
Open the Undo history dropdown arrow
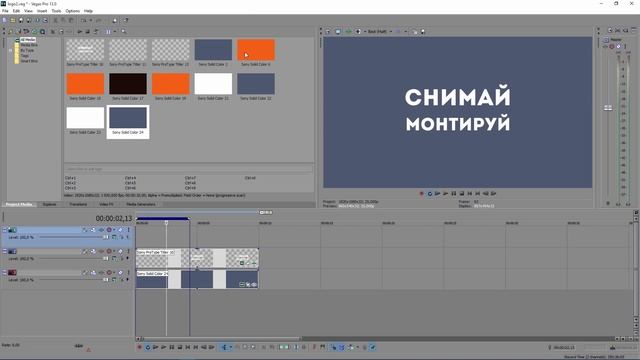tap(91, 20)
